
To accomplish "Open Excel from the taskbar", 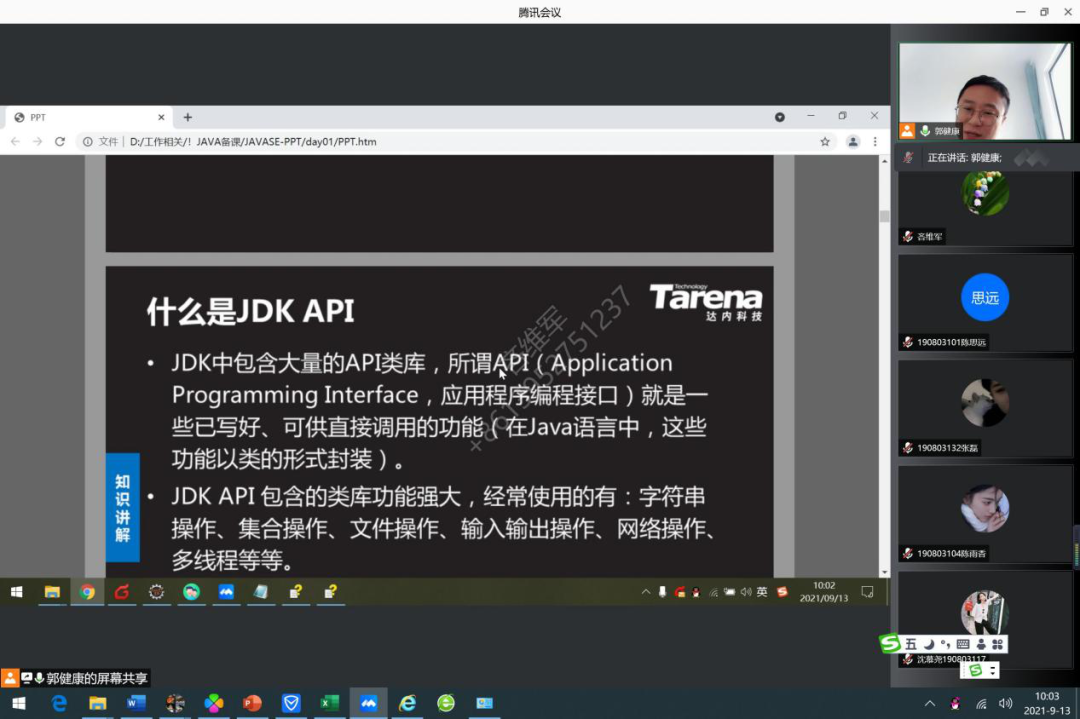I will click(x=329, y=703).
